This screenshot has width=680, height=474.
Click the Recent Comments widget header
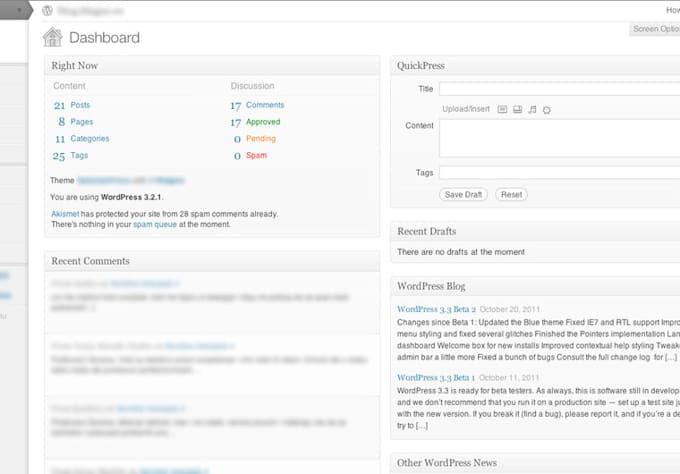coord(212,261)
